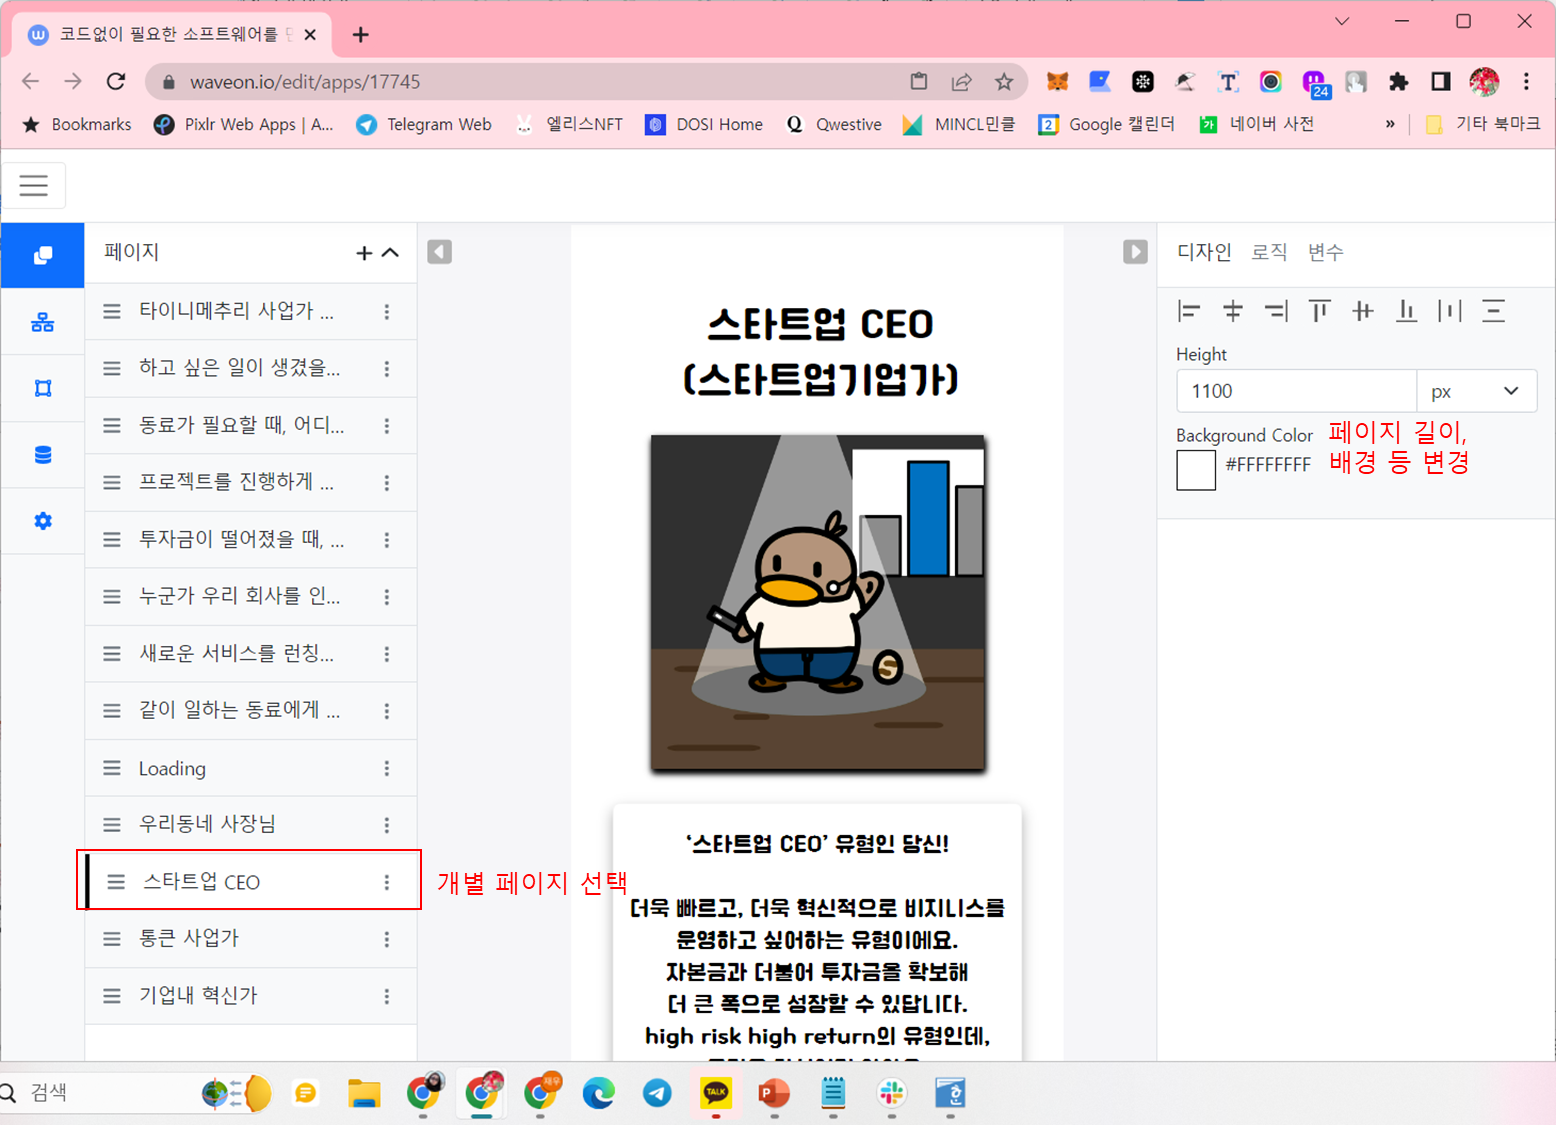The height and width of the screenshot is (1125, 1556).
Task: Open the Pixlr Web Apps bookmark
Action: tap(243, 124)
